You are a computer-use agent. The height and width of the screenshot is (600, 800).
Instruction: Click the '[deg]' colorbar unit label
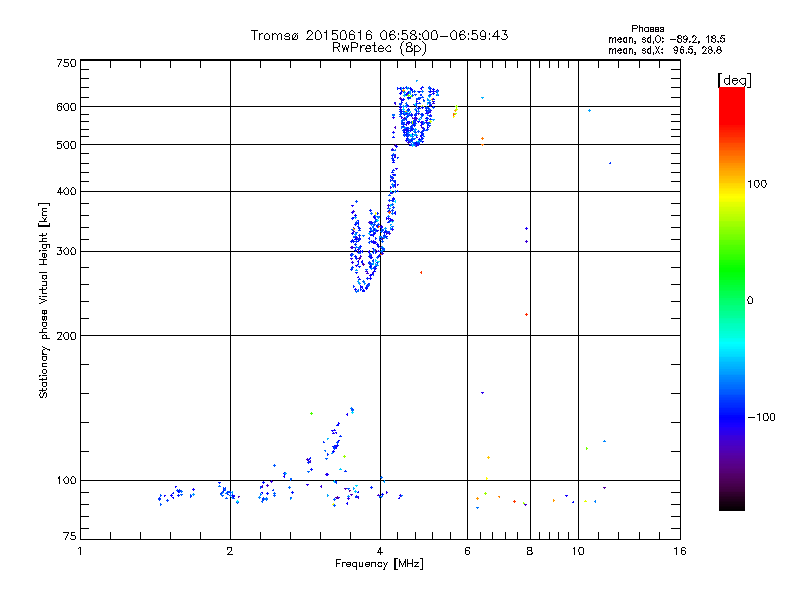point(734,80)
